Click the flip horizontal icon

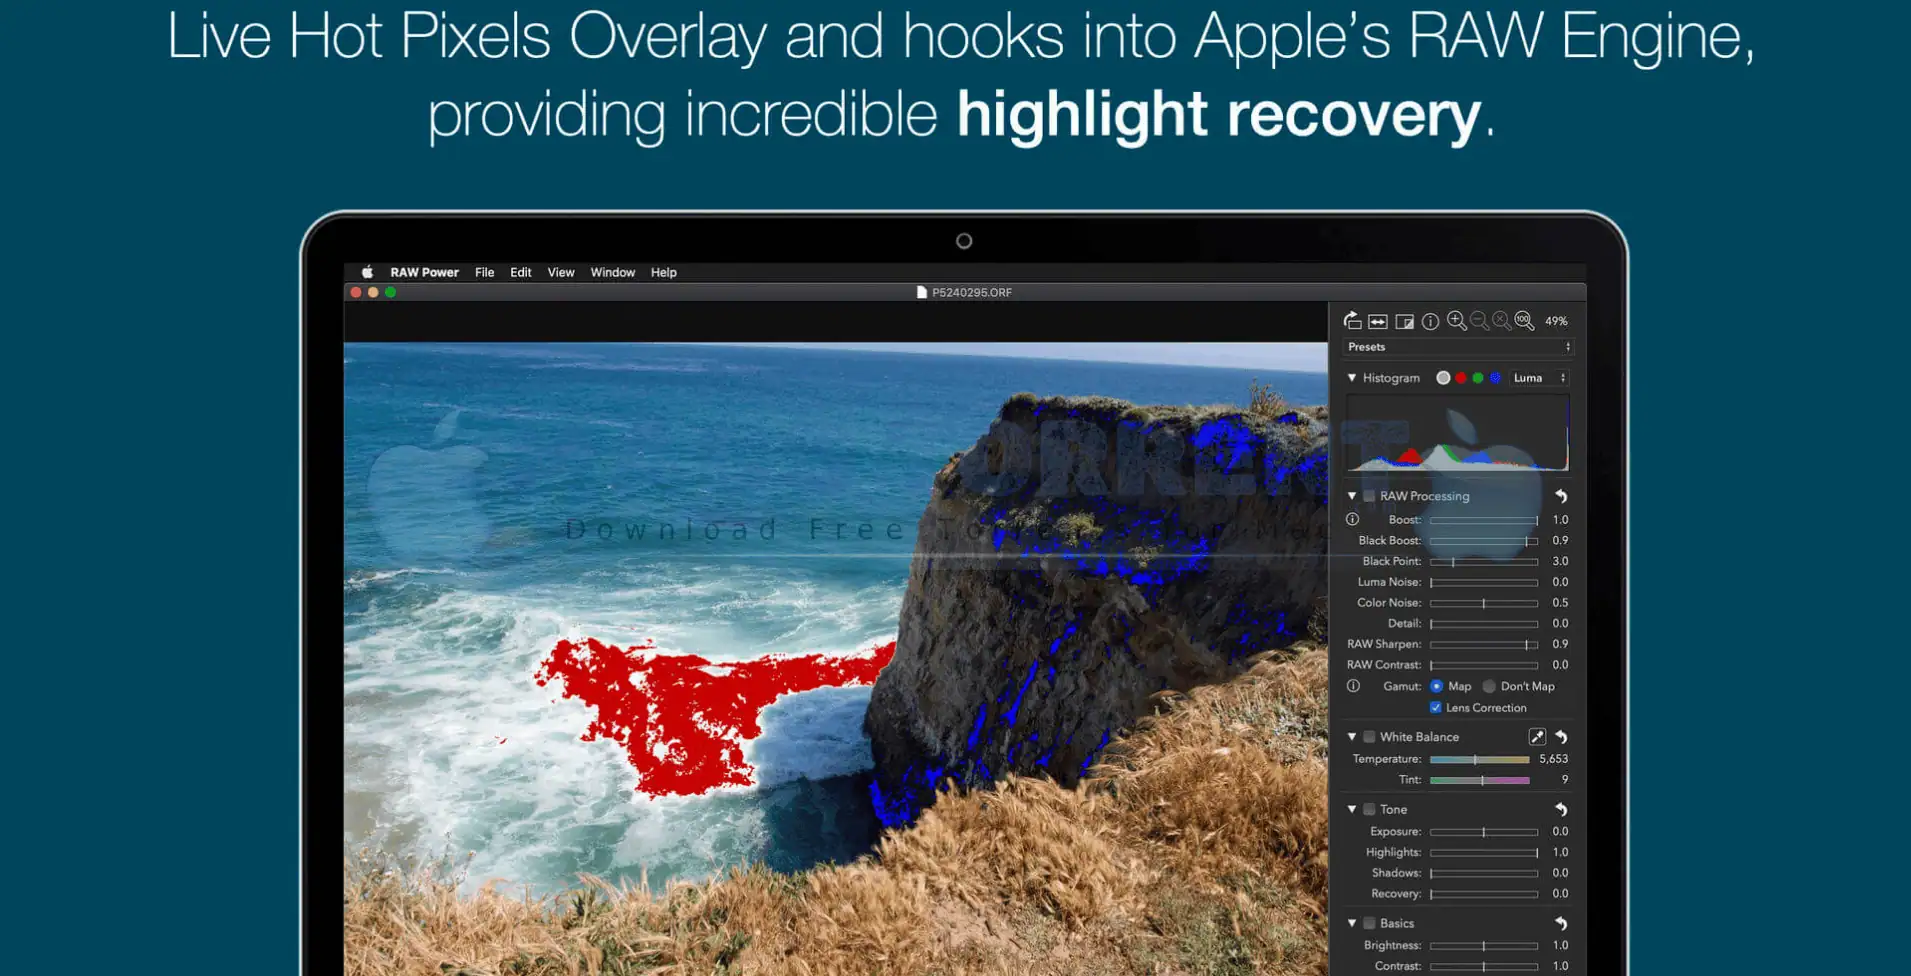[1378, 321]
